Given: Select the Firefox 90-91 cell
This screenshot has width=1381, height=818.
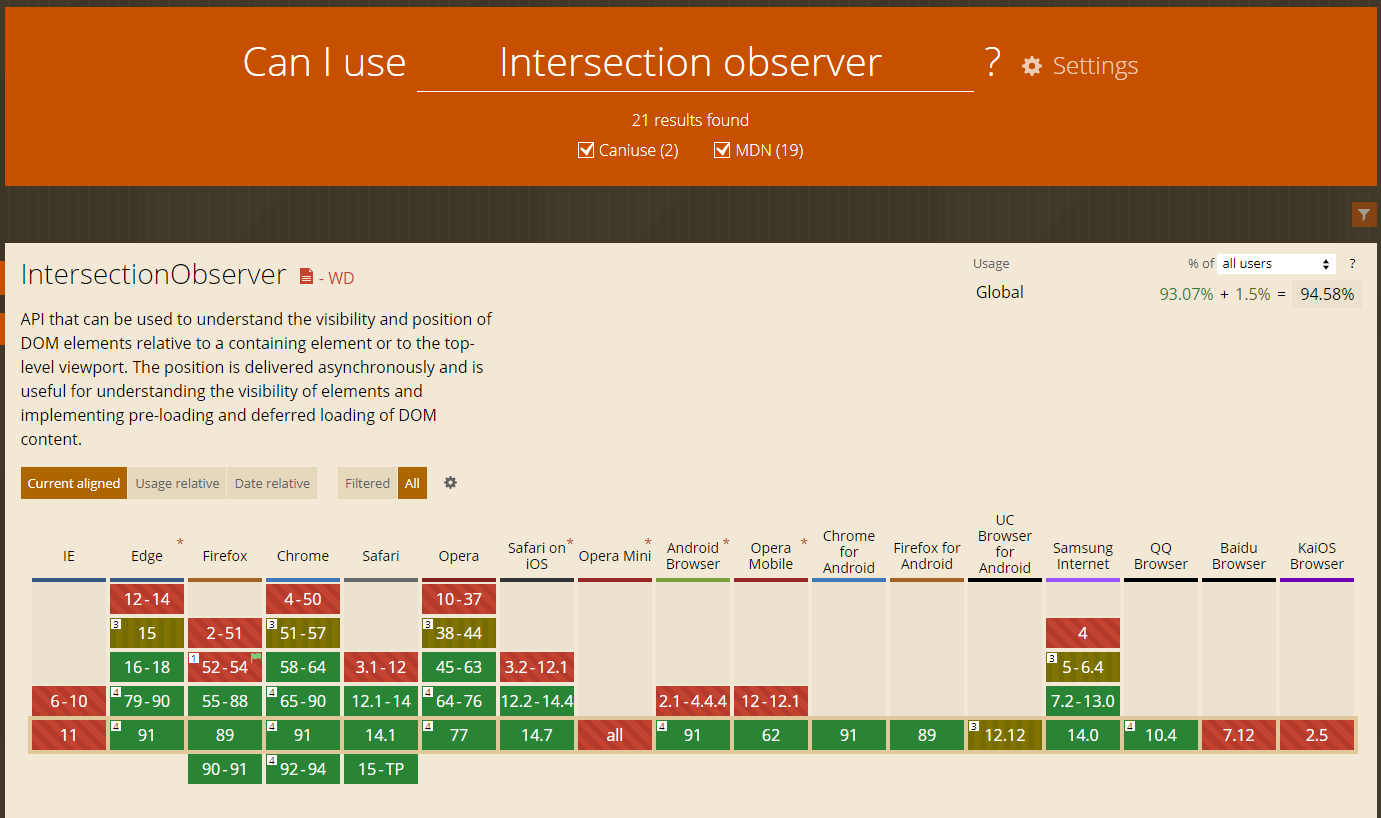Looking at the screenshot, I should [x=225, y=769].
